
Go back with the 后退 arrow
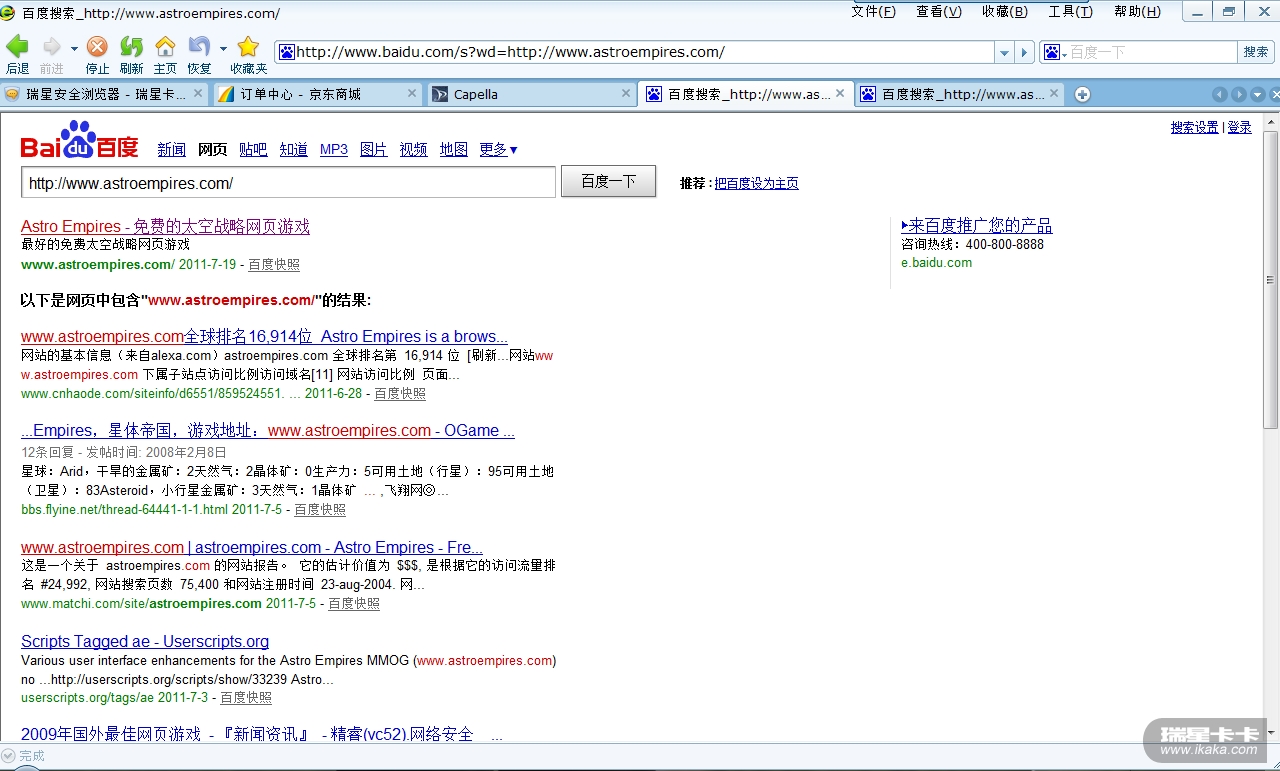click(17, 47)
